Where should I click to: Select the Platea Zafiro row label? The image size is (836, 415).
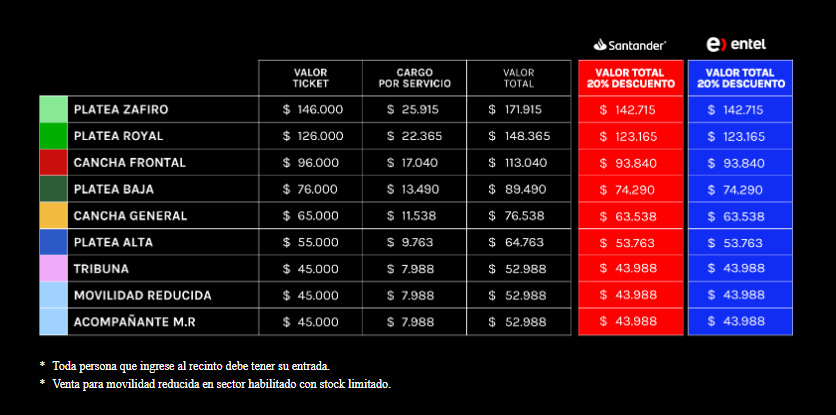tap(121, 109)
